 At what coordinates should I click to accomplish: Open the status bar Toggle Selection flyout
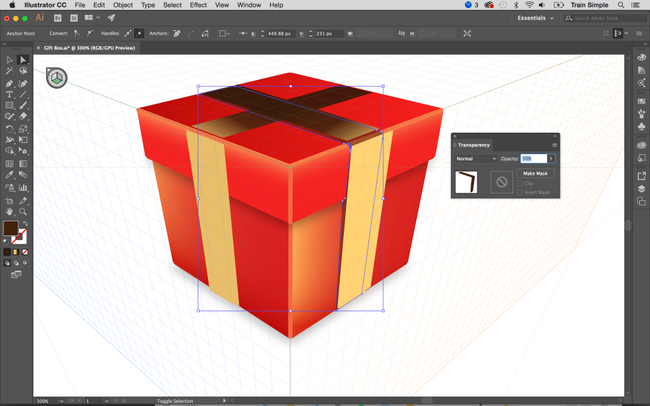[224, 401]
